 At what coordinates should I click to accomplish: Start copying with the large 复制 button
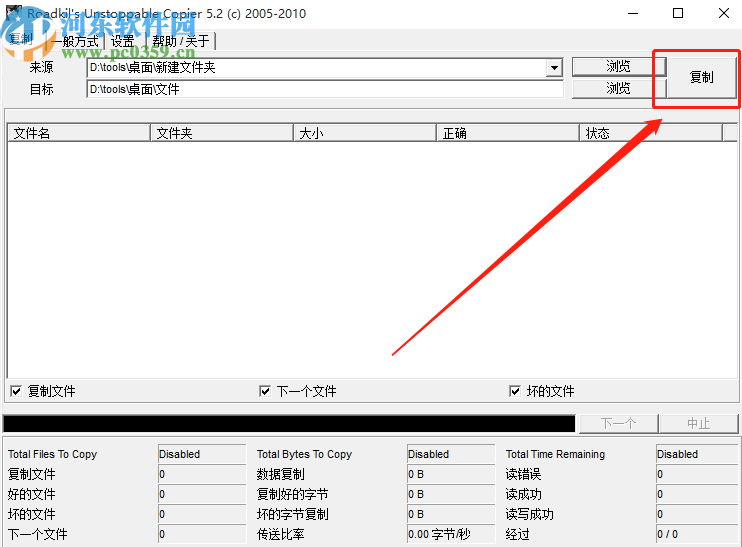pos(701,77)
